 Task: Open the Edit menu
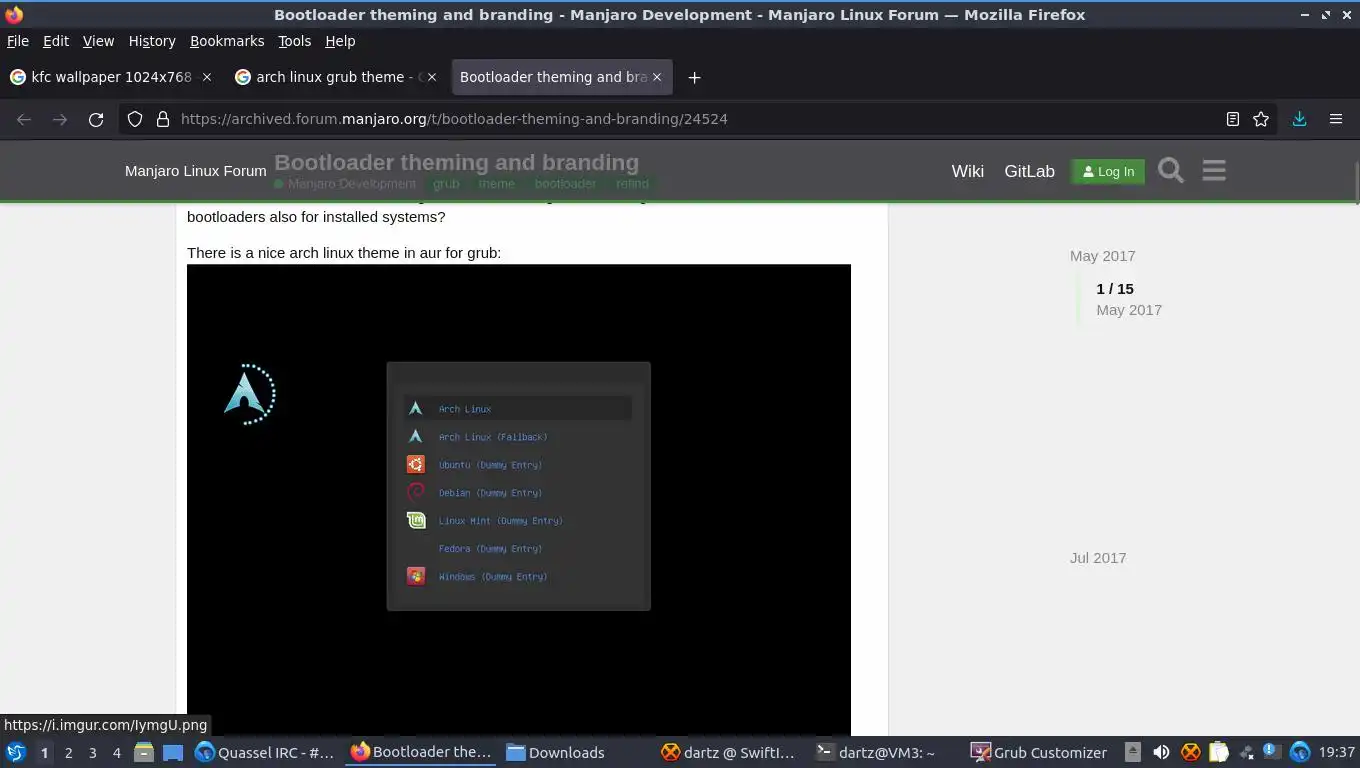[55, 41]
